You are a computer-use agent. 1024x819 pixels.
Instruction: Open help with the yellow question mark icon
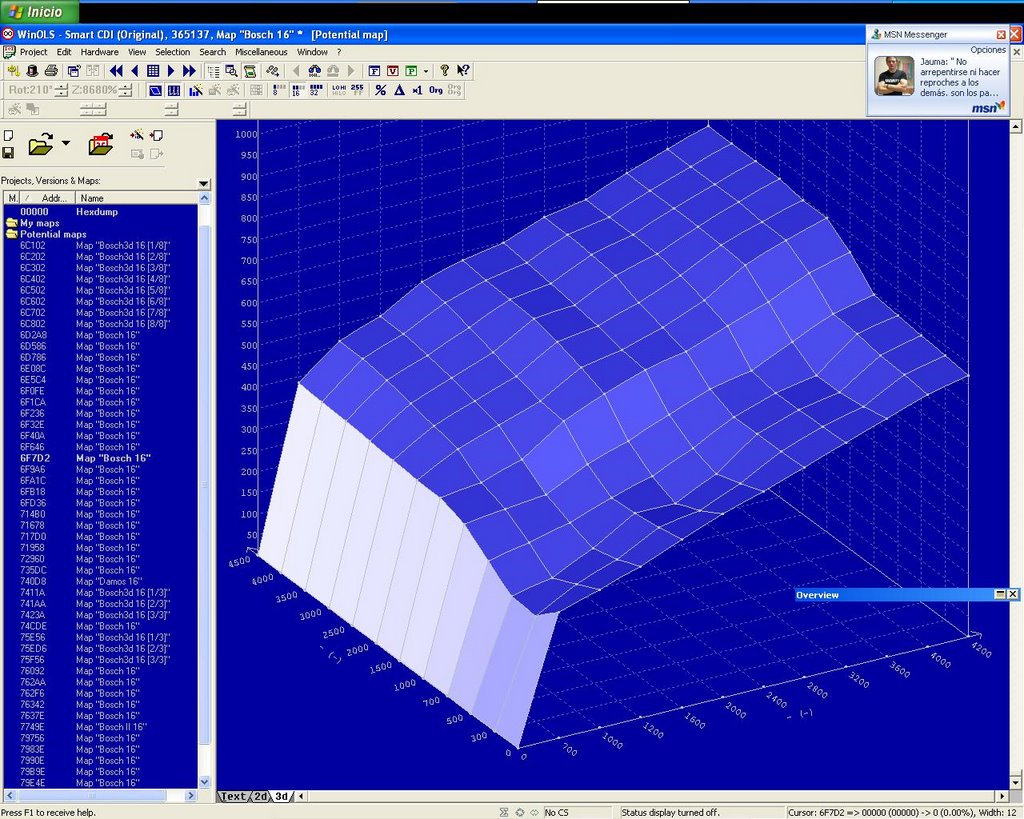[445, 71]
